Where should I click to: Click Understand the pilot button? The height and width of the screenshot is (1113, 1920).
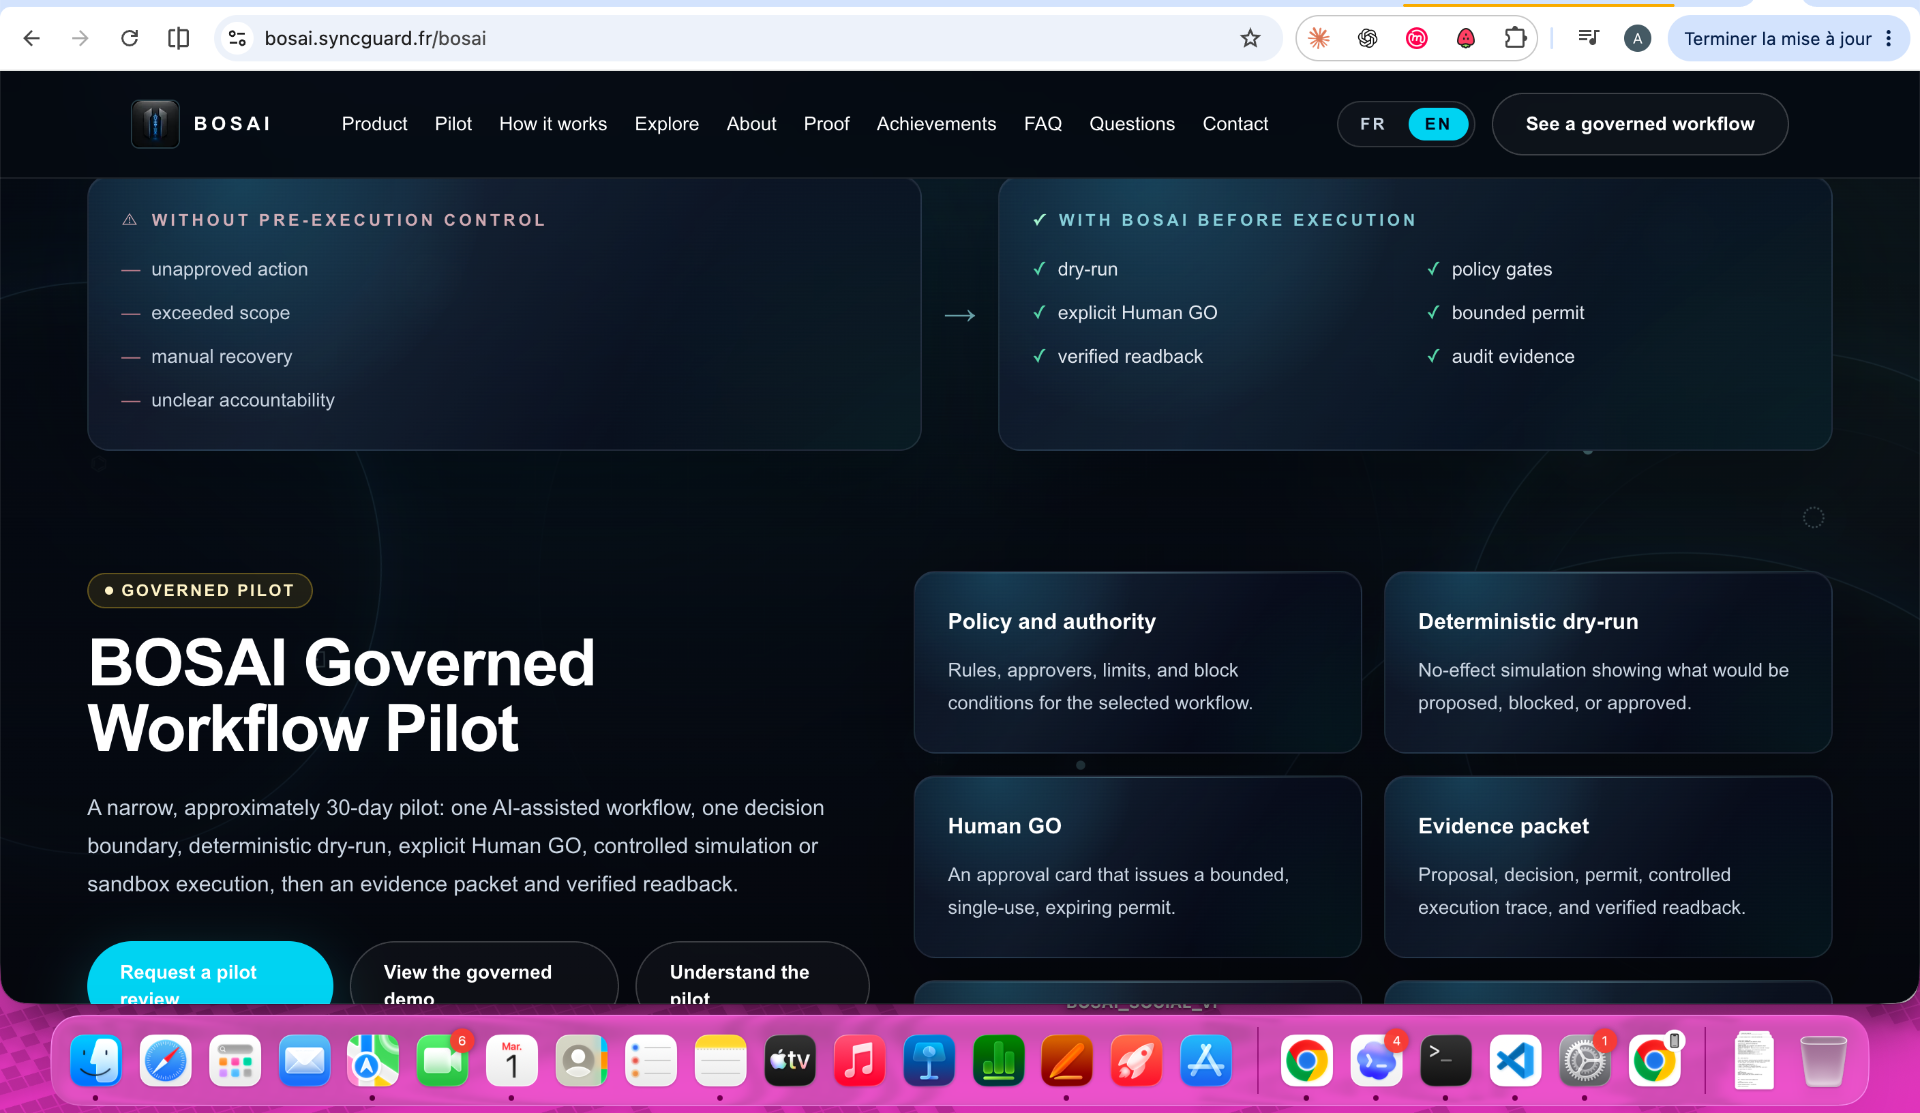pos(752,974)
